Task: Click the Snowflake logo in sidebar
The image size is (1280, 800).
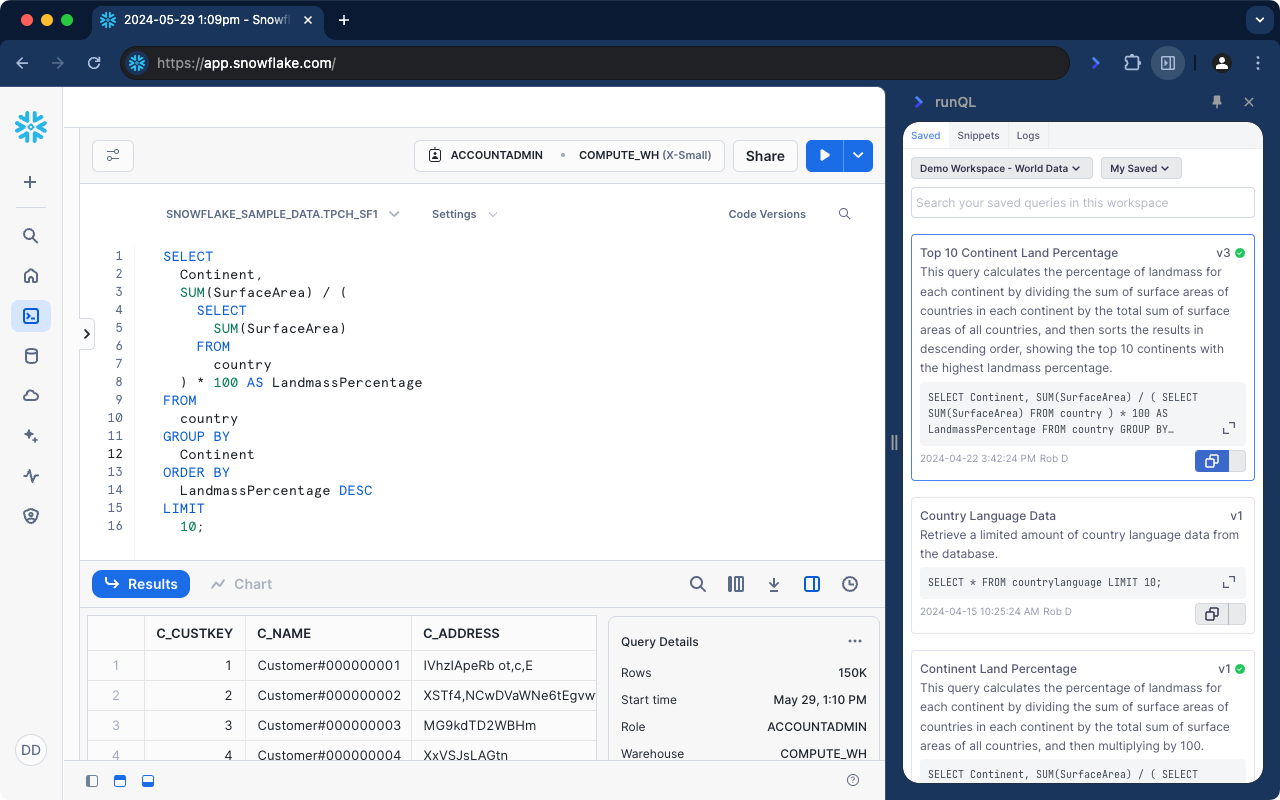Action: click(31, 127)
